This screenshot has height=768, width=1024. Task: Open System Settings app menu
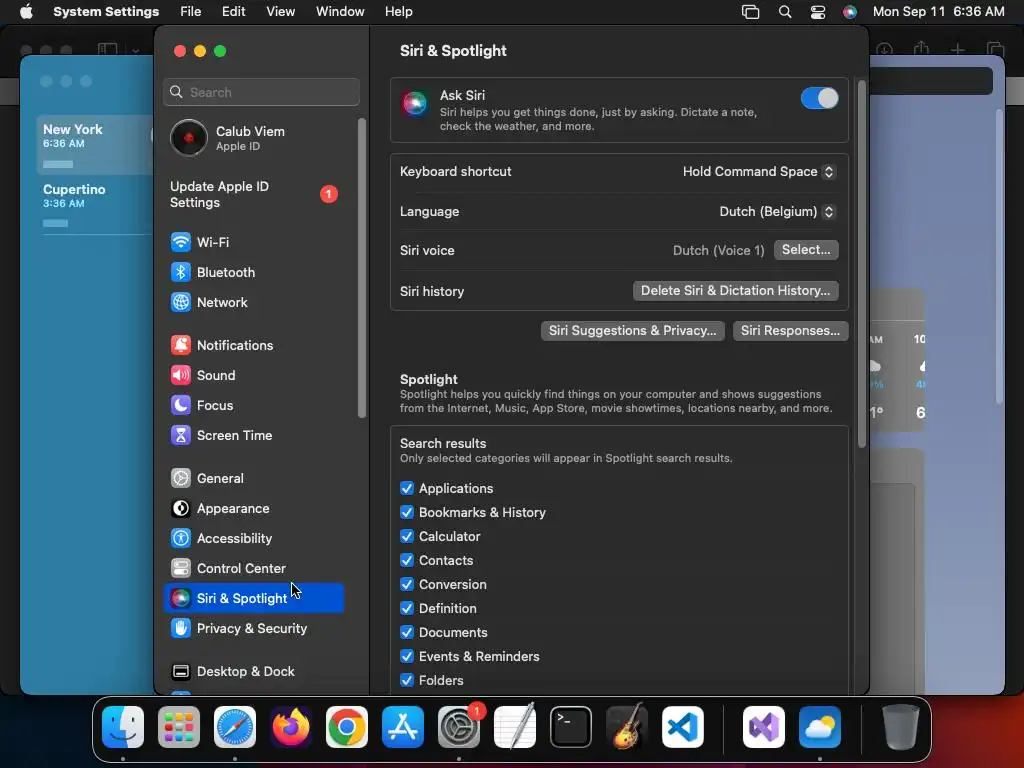point(106,12)
